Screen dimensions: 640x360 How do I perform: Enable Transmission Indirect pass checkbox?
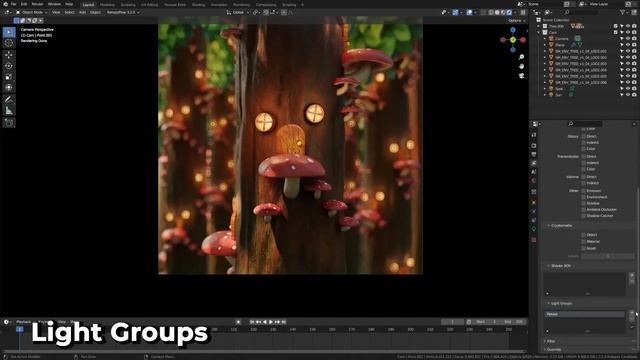click(584, 163)
